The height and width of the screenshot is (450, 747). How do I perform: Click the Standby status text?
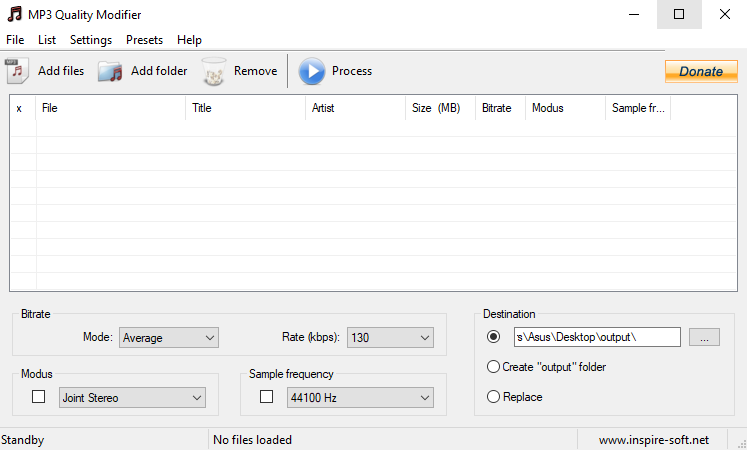(22, 440)
